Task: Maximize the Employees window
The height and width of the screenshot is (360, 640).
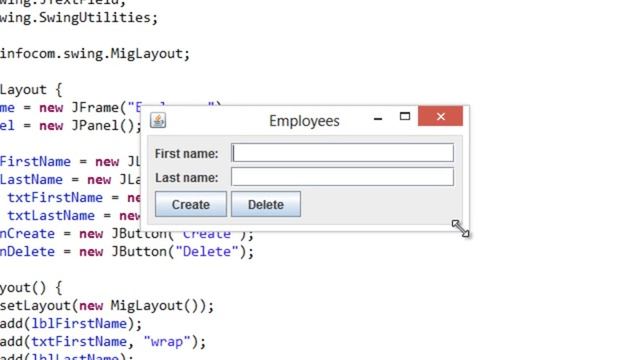Action: (404, 116)
